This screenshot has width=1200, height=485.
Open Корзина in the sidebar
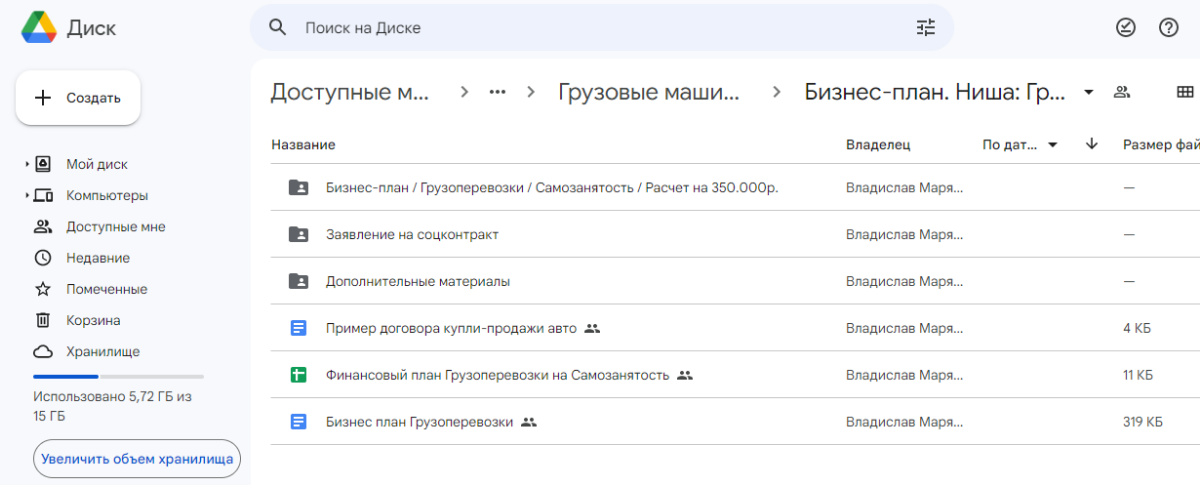[93, 321]
